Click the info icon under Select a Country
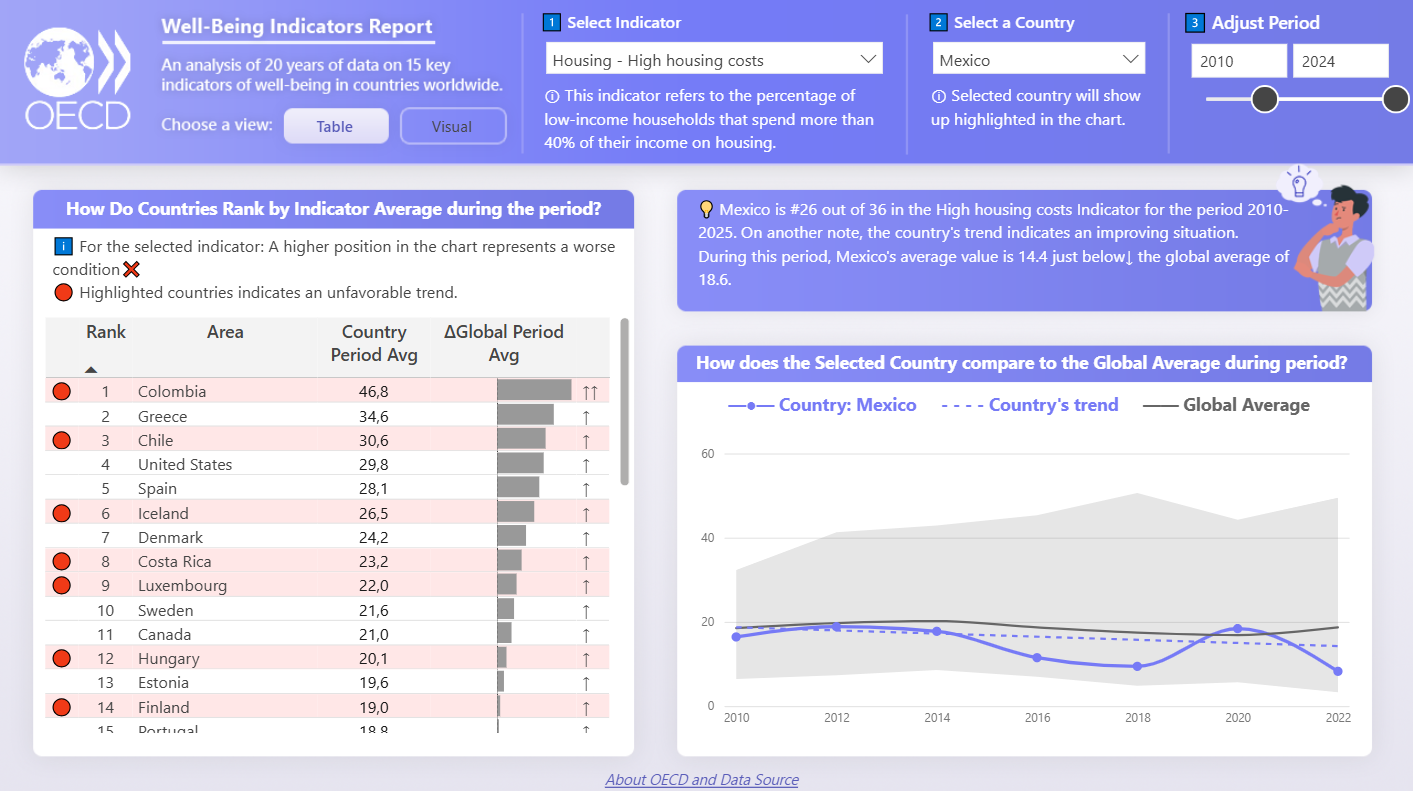The image size is (1413, 791). (938, 96)
